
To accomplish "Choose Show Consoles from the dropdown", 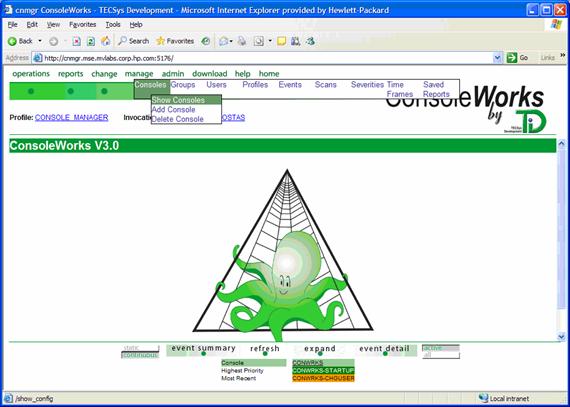I will click(x=186, y=100).
